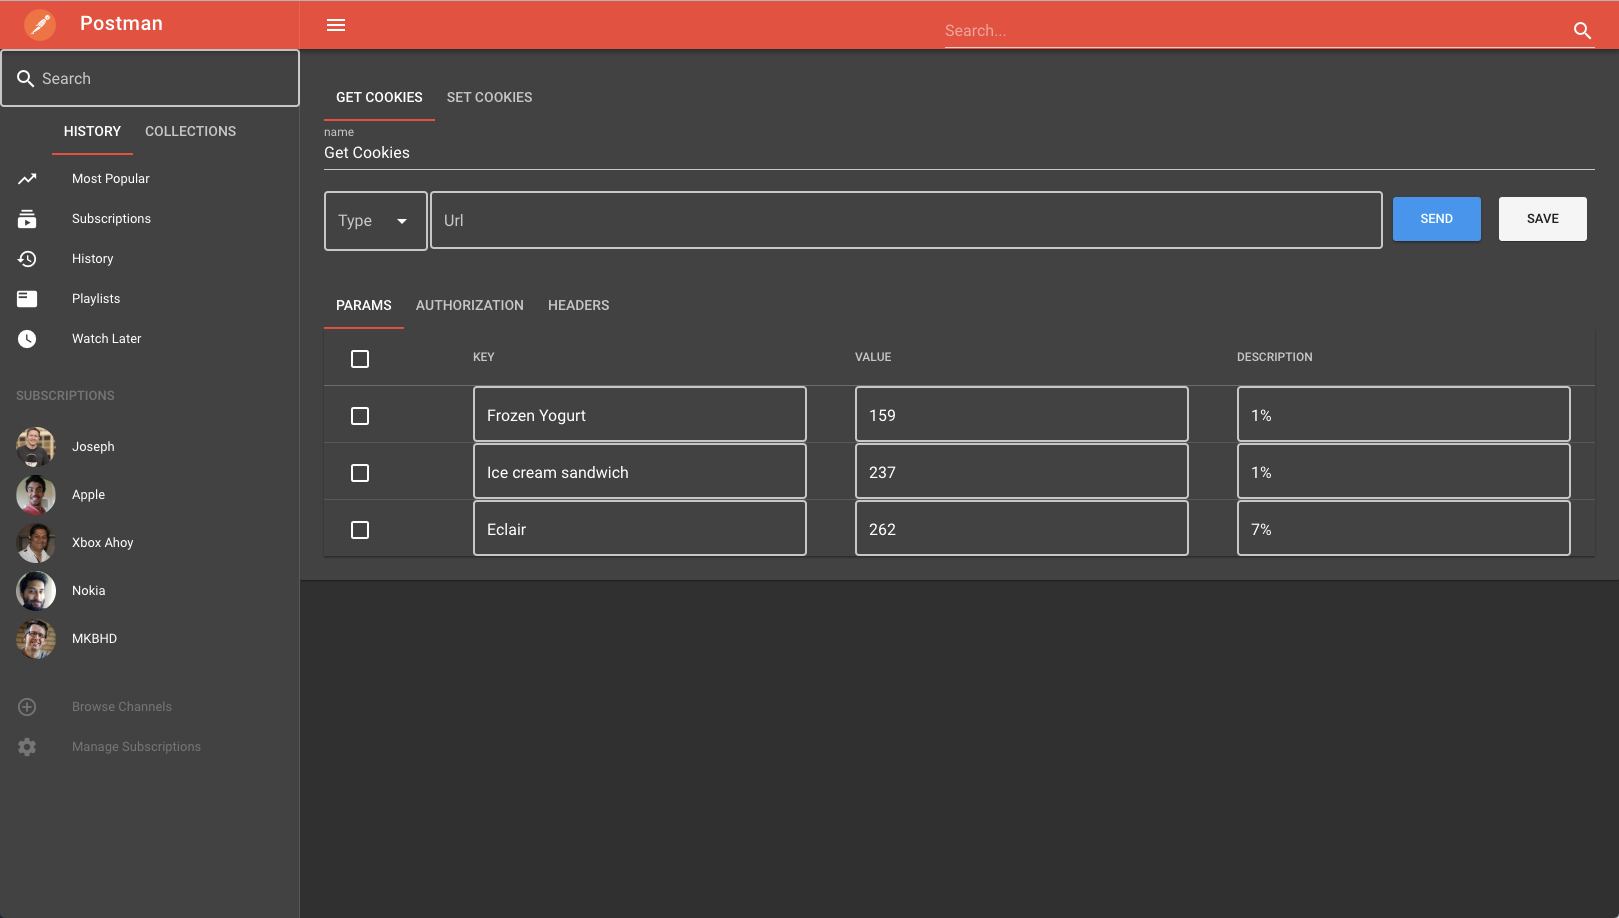Switch to the Get Cookies tab

pos(379,97)
